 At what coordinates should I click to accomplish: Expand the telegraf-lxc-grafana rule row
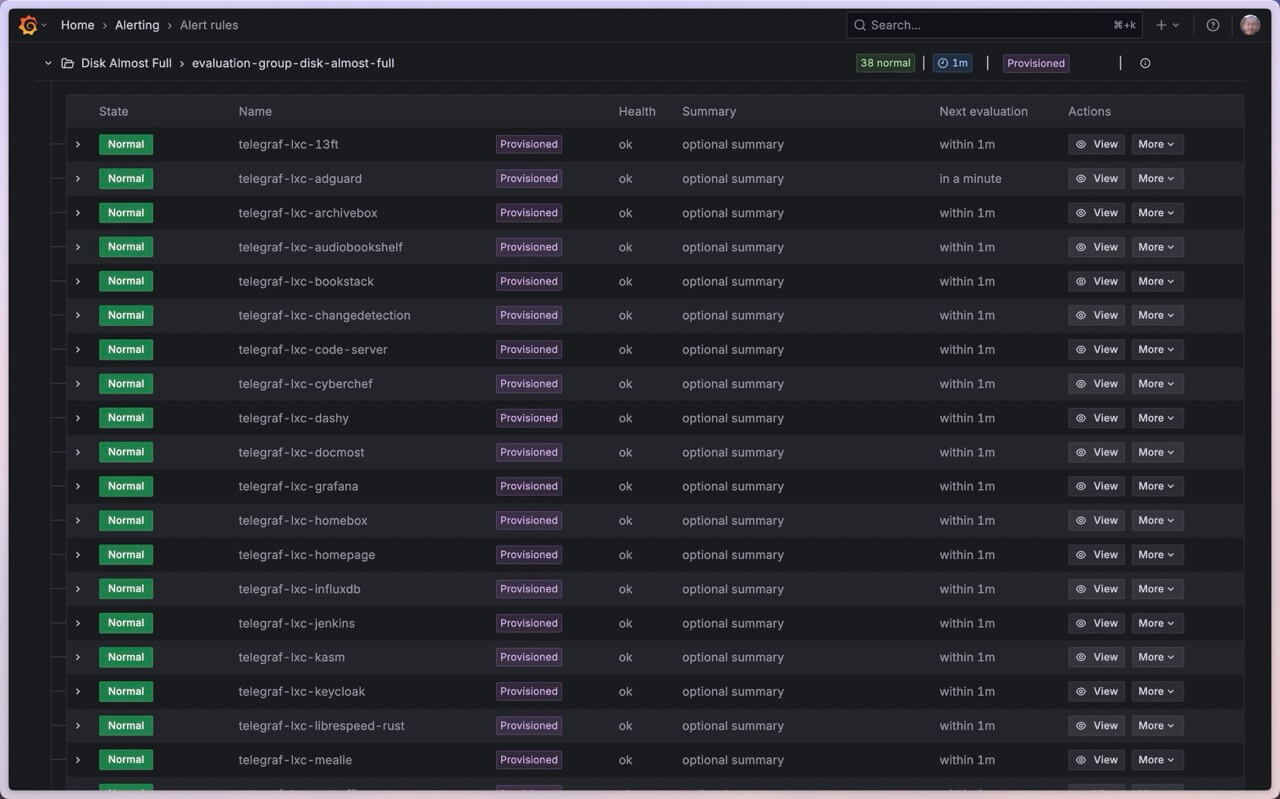pos(78,486)
